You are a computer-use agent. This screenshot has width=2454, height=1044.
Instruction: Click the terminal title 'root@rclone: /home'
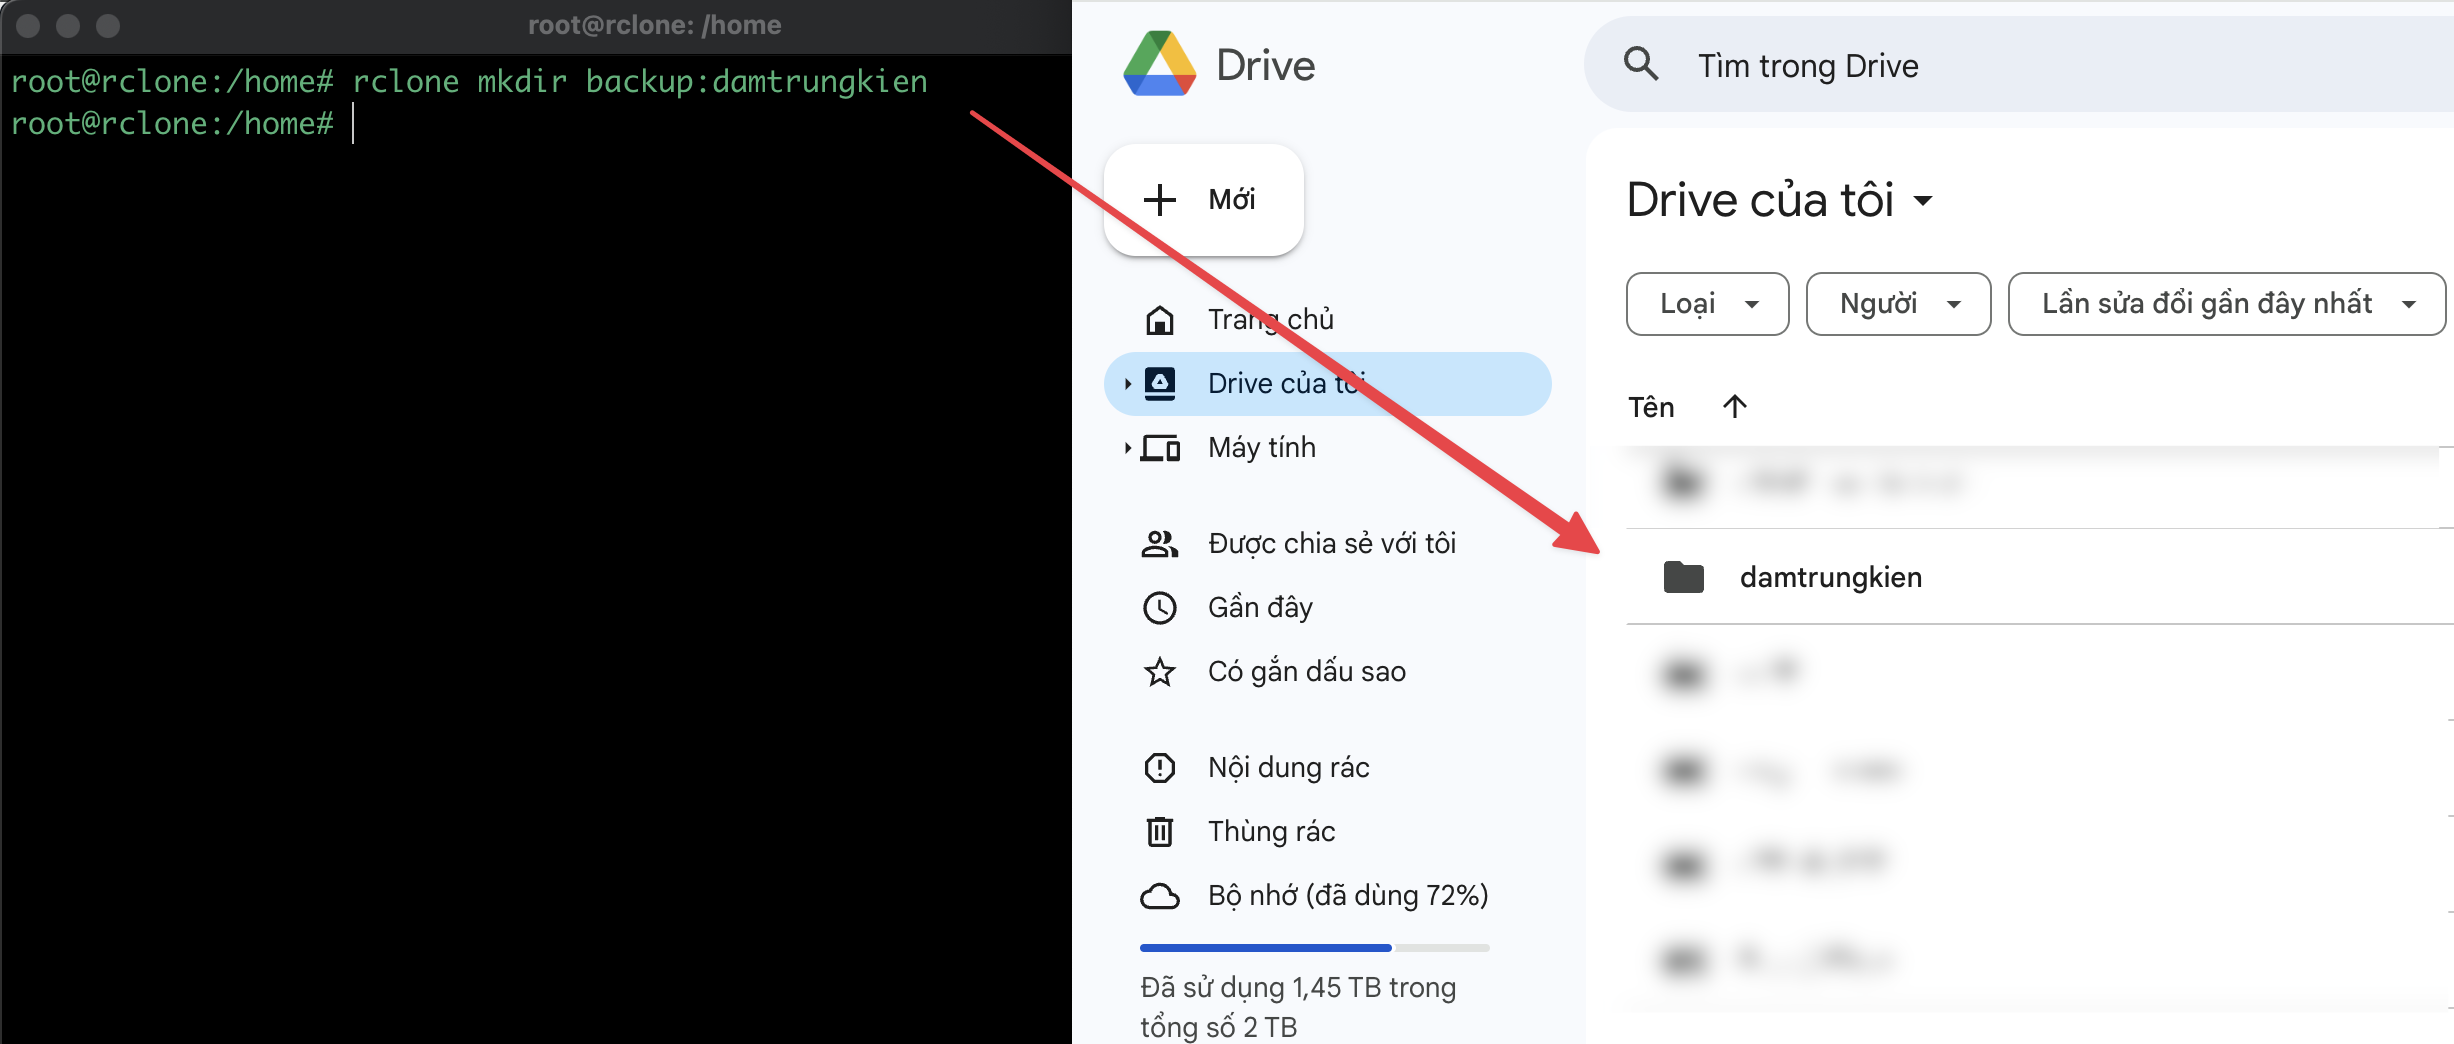click(x=655, y=25)
